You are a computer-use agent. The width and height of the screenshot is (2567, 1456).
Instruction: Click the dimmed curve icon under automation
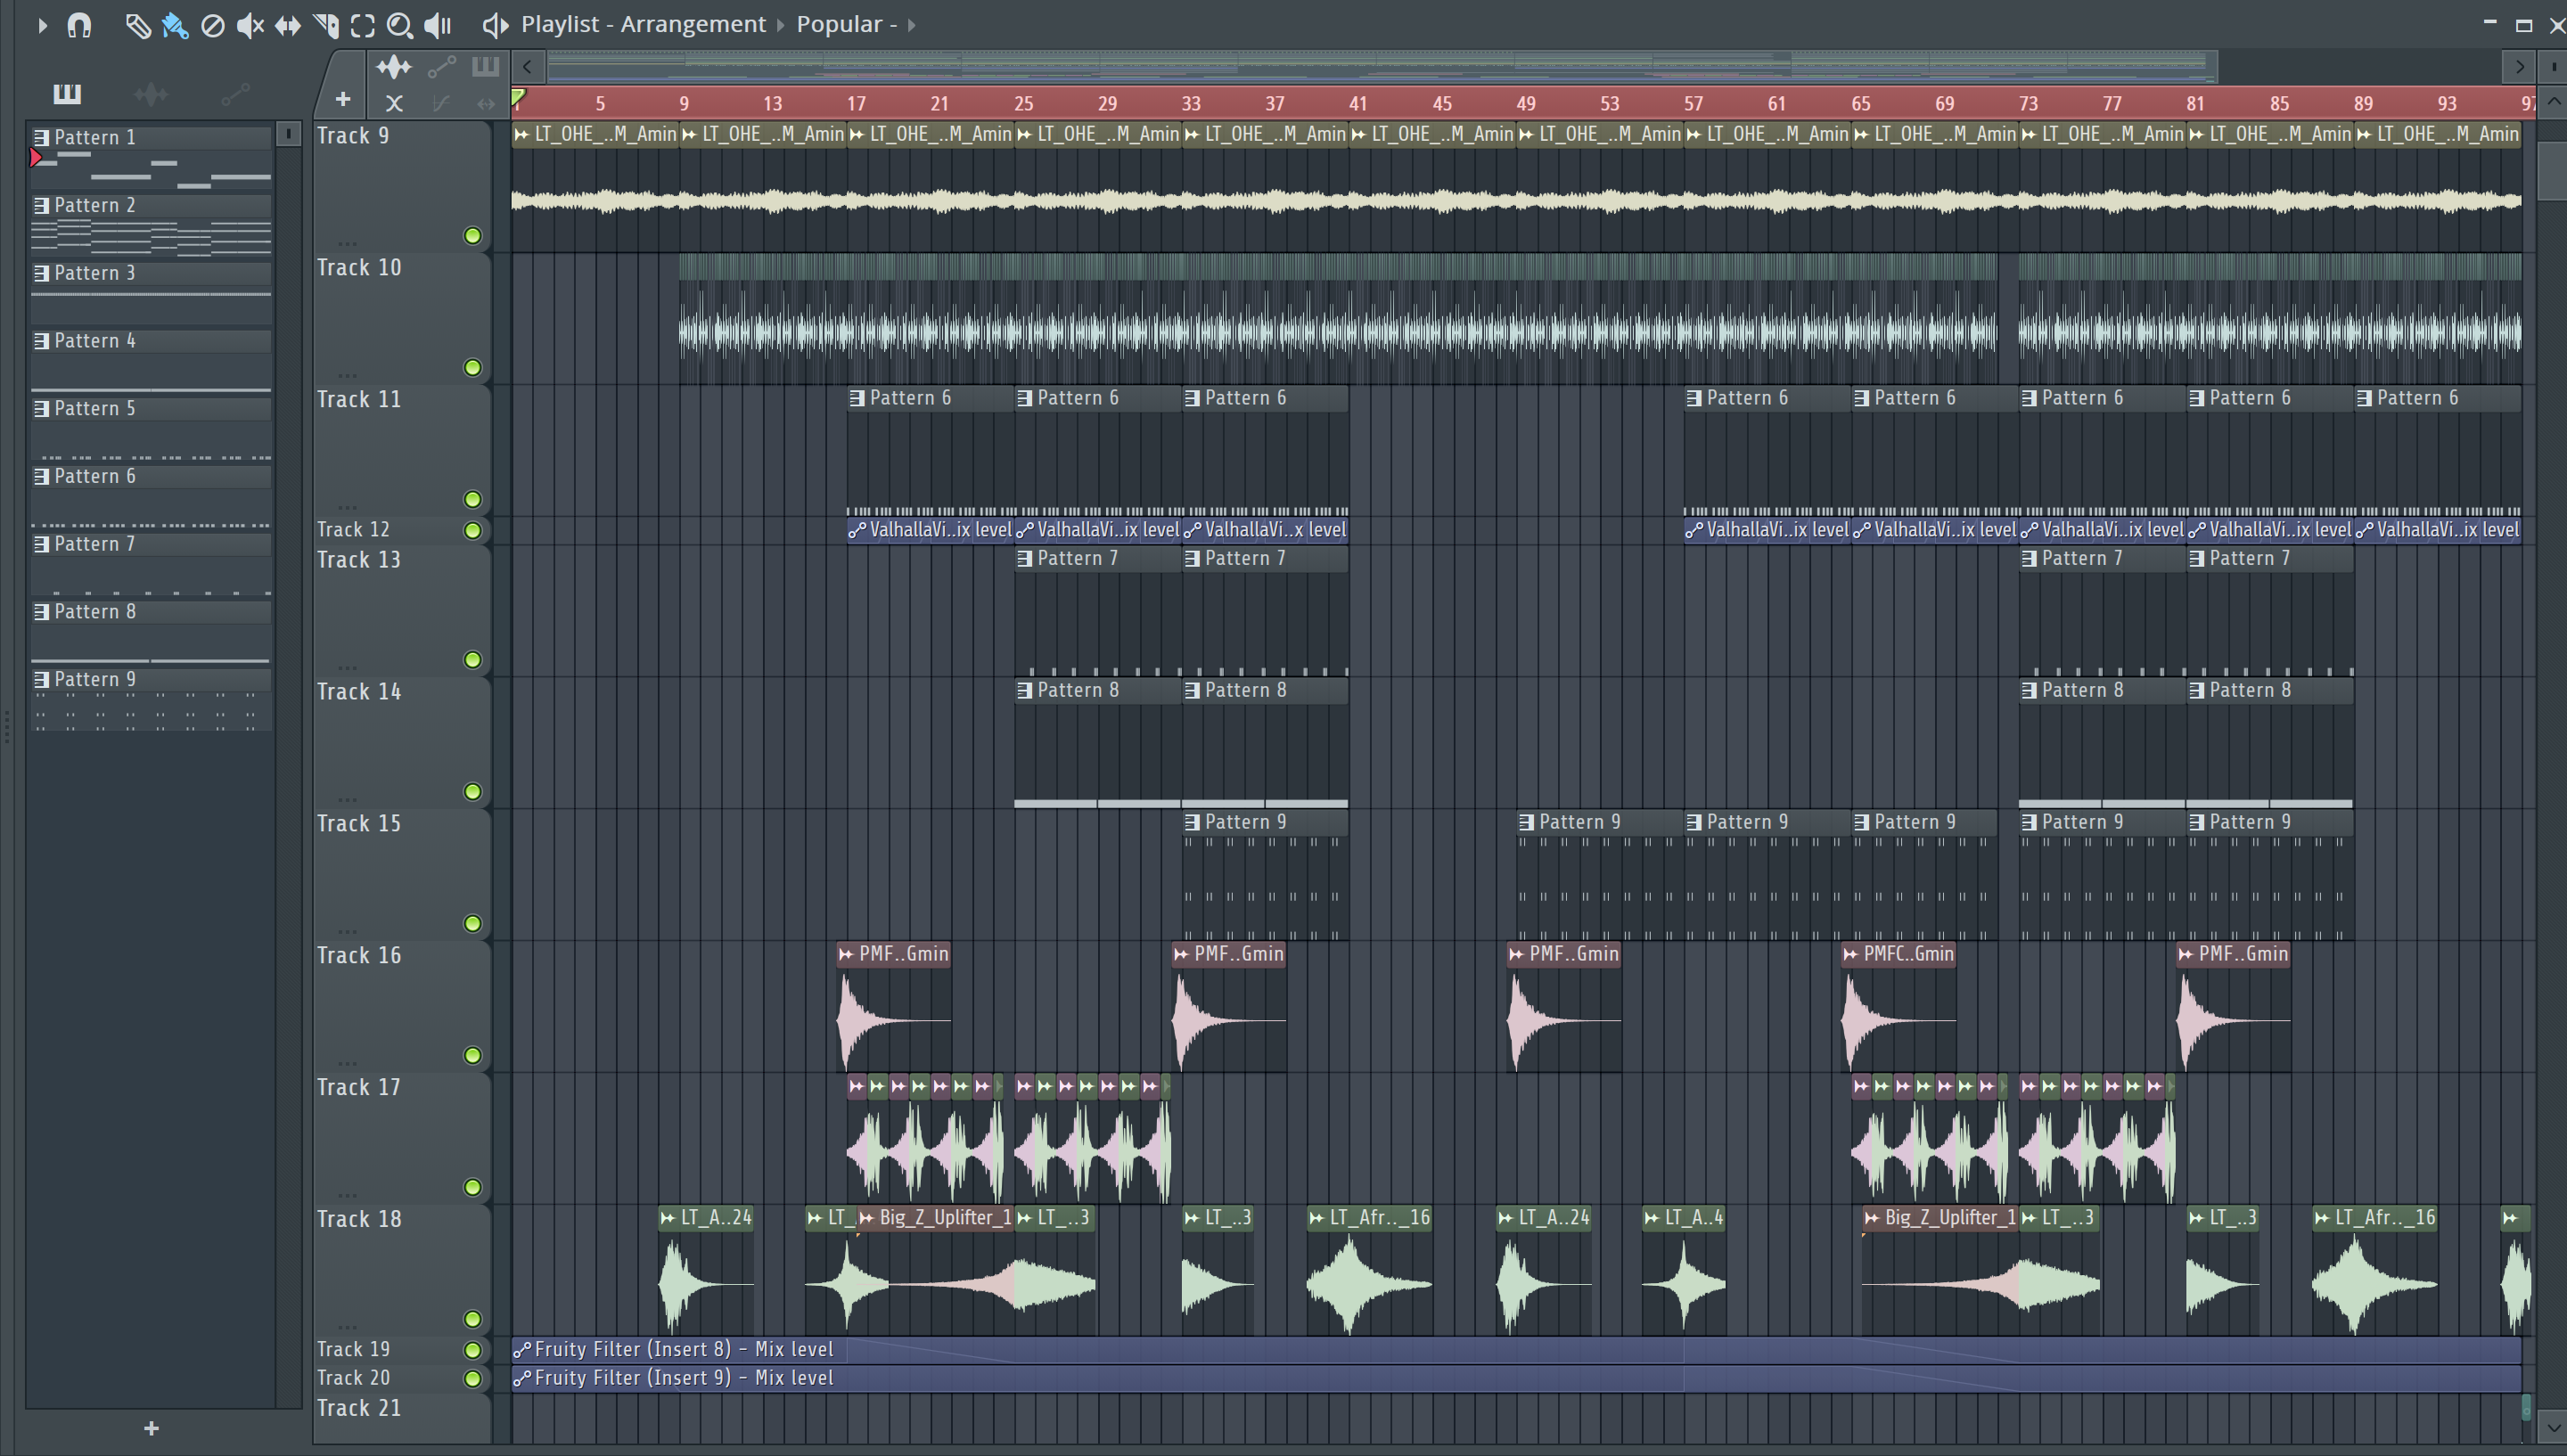[x=441, y=103]
